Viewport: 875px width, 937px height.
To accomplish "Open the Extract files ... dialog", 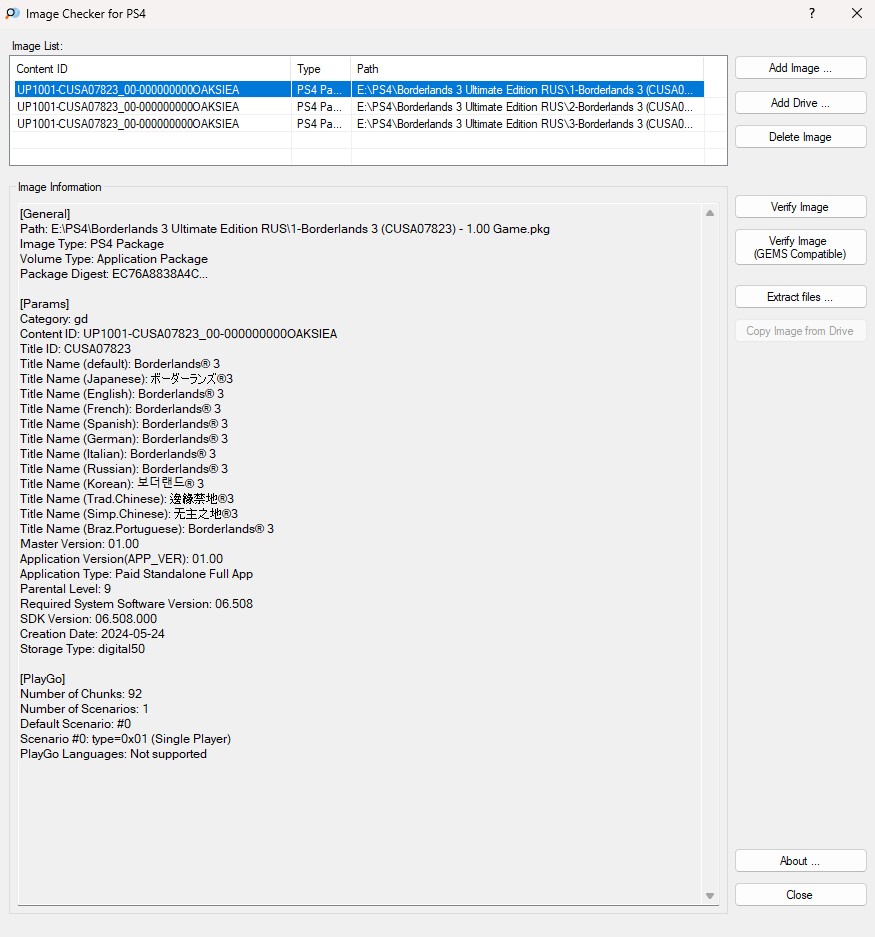I will (800, 297).
